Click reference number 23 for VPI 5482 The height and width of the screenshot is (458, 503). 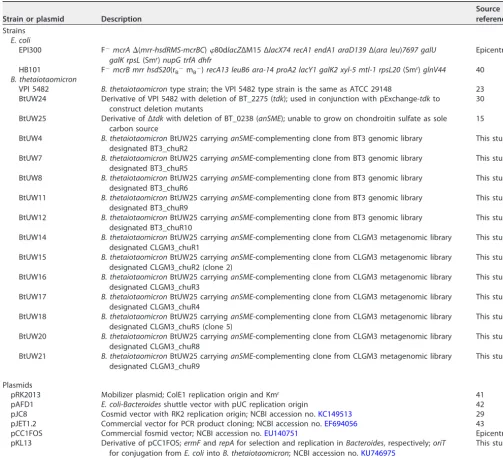[480, 89]
